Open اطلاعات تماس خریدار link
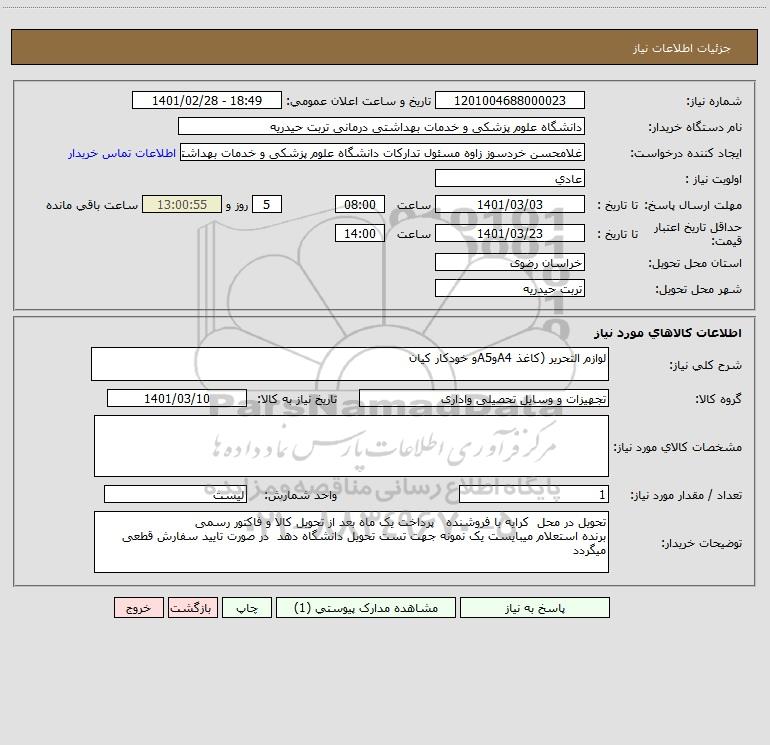770x745 pixels. (122, 153)
